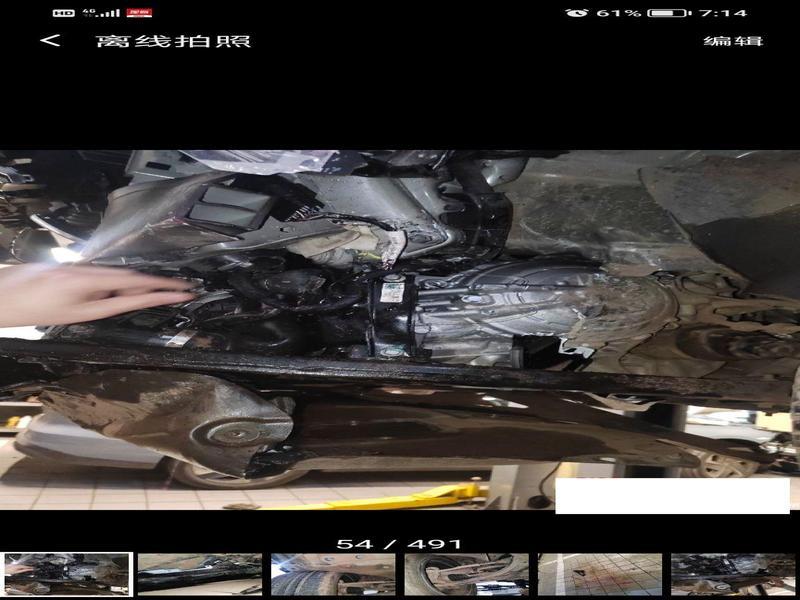The image size is (800, 600).
Task: Select the second thumbnail in the strip
Action: click(199, 574)
